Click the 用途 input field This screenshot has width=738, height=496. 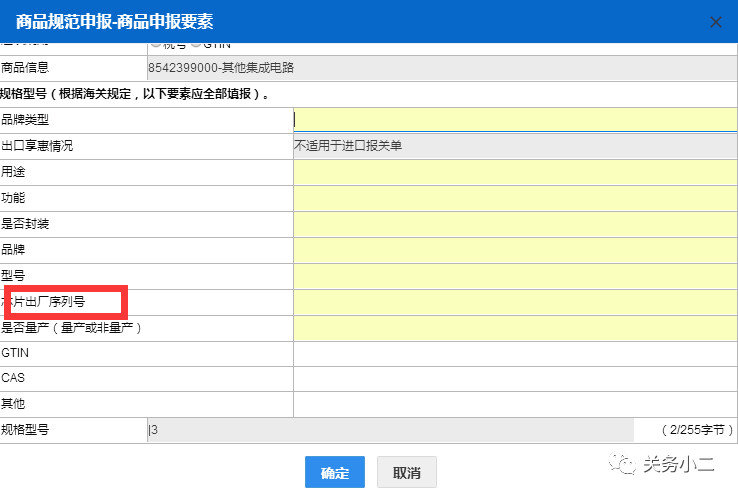click(514, 172)
